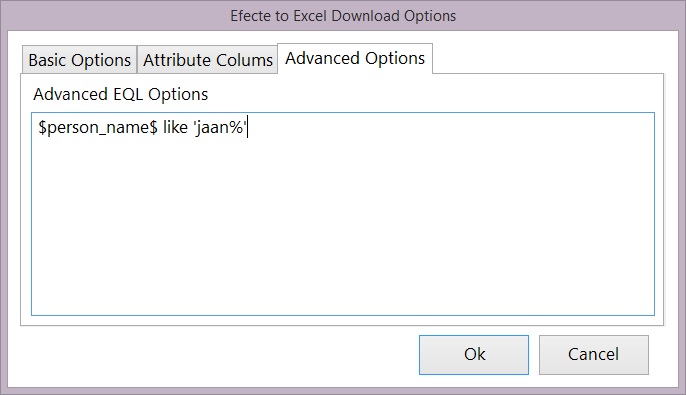
Task: Switch to the Basic Options tab
Action: tap(80, 60)
